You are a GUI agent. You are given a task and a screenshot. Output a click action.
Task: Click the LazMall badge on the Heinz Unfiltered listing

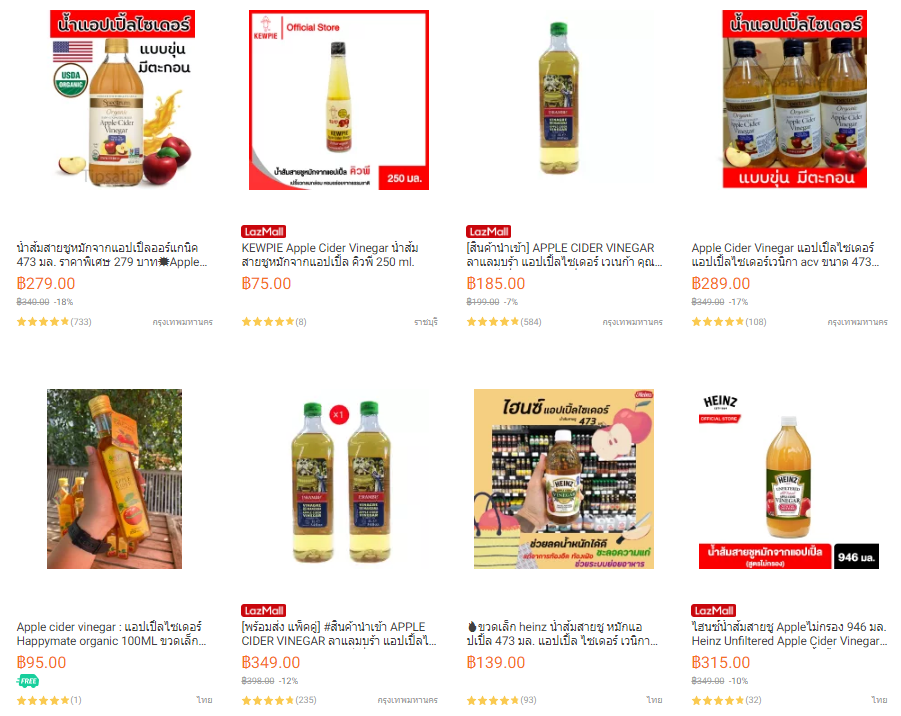pos(714,611)
